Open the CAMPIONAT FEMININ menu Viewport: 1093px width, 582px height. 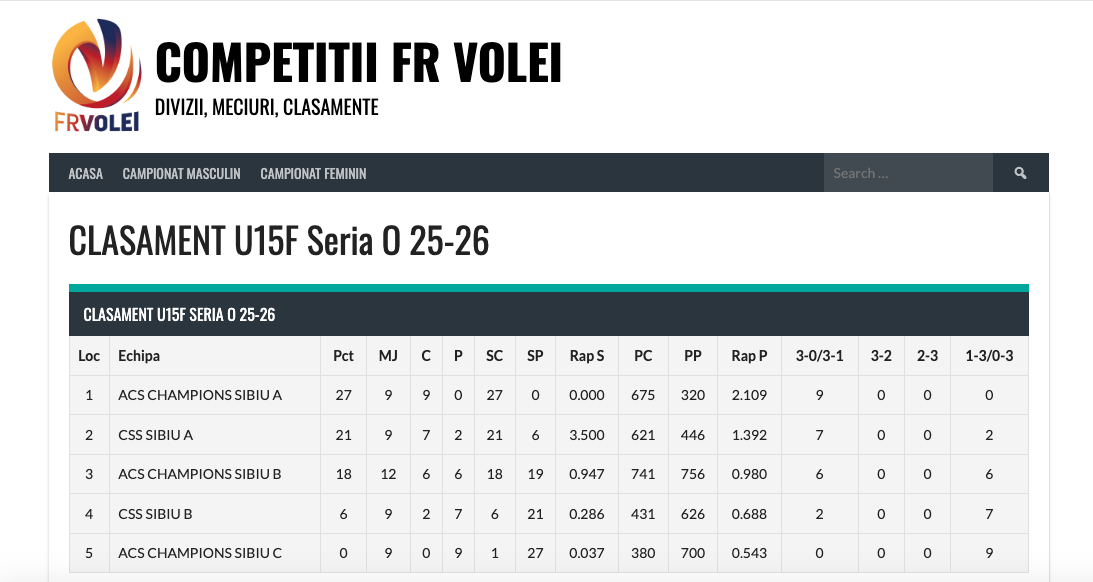(313, 173)
